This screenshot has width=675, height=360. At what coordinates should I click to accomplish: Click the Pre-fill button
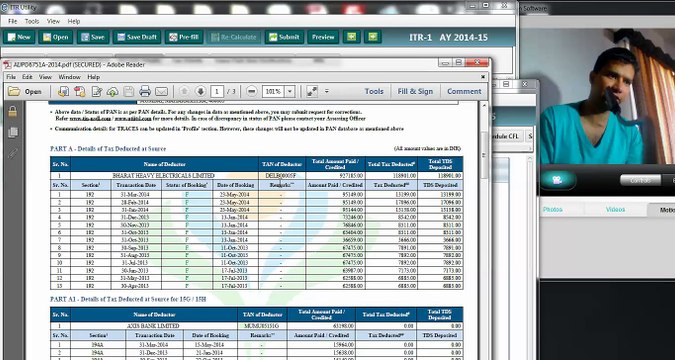184,37
